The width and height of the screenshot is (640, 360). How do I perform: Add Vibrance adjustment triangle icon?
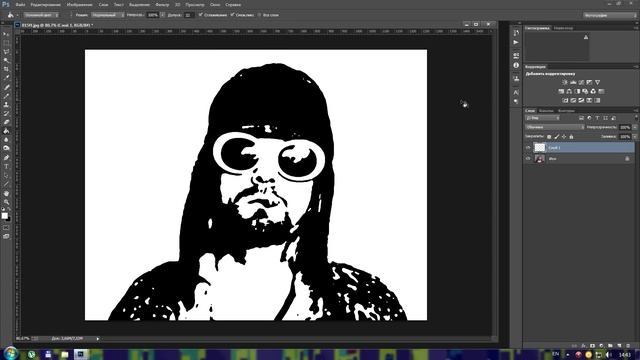coord(598,82)
